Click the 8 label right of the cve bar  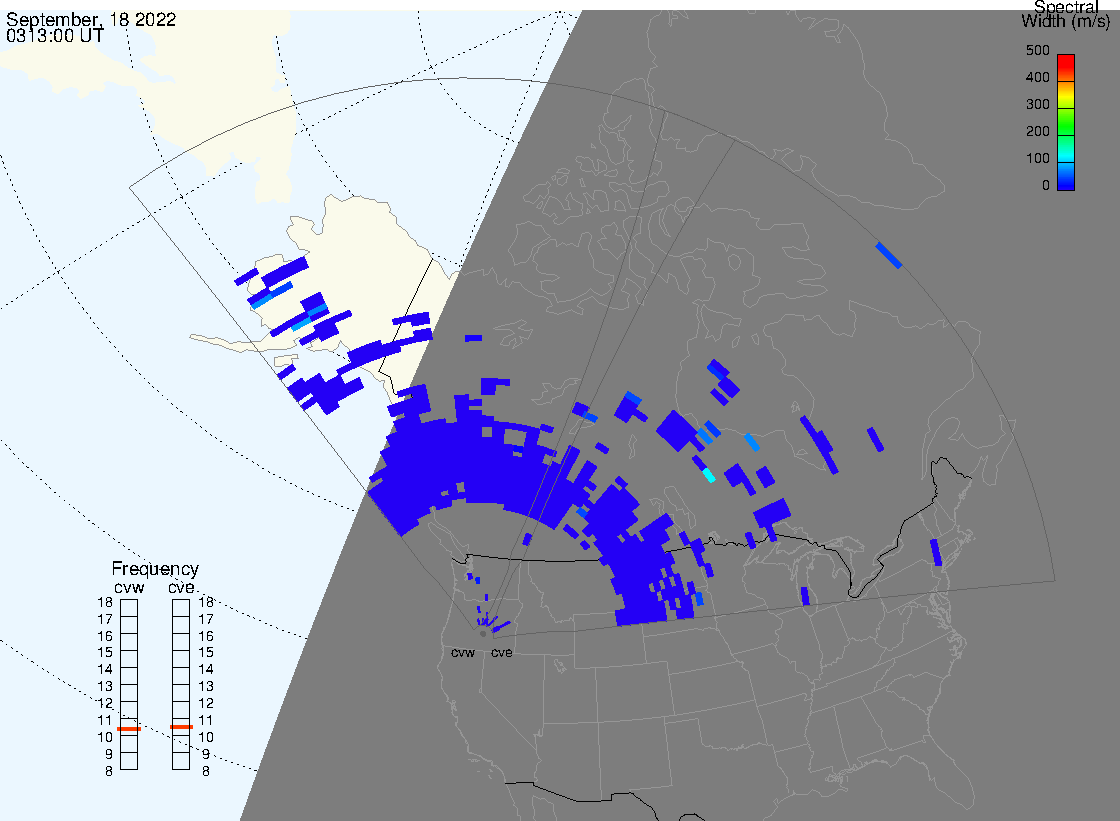coord(206,772)
